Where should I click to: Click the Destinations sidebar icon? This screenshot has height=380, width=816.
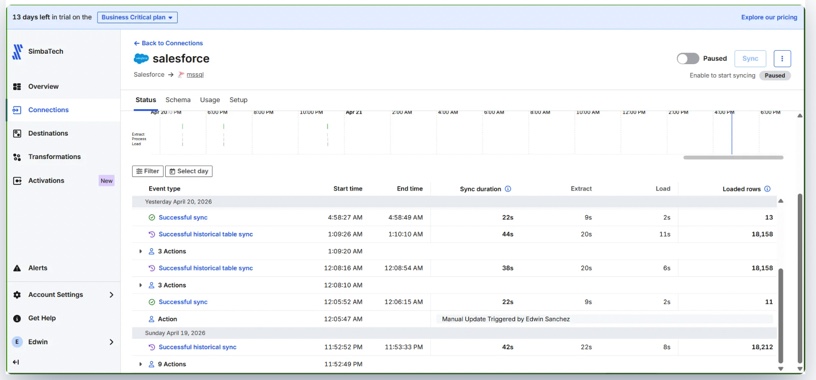[x=17, y=133]
